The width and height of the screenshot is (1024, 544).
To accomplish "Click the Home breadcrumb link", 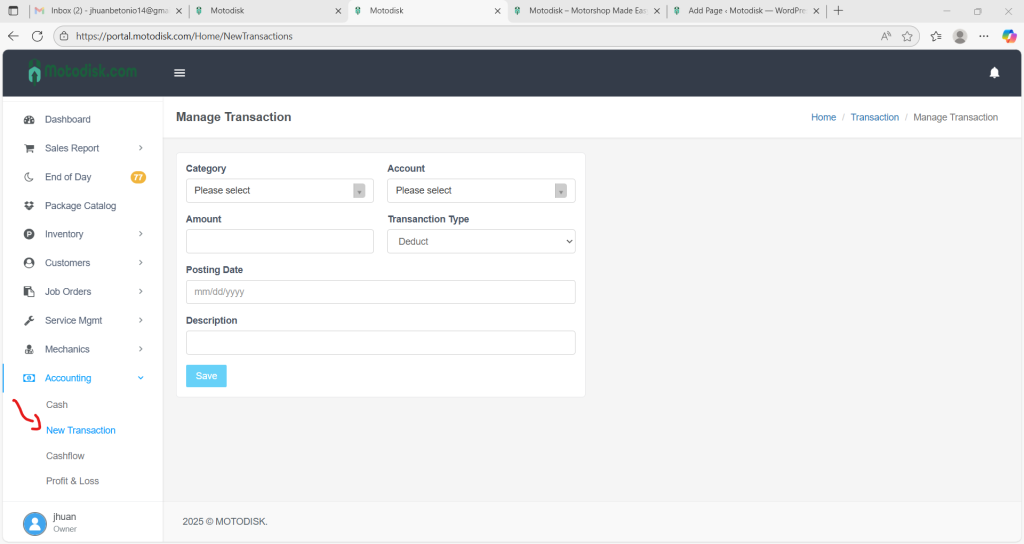I will tap(823, 118).
